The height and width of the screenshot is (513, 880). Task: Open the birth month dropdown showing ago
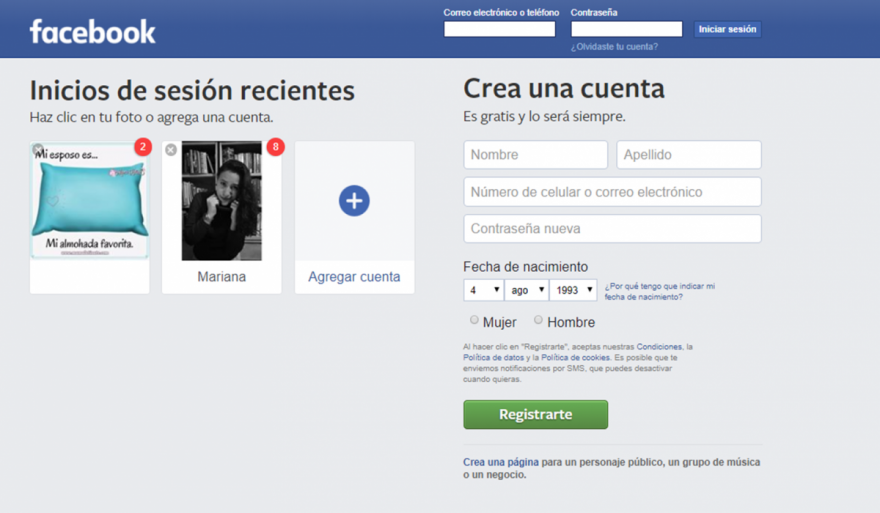pos(526,290)
